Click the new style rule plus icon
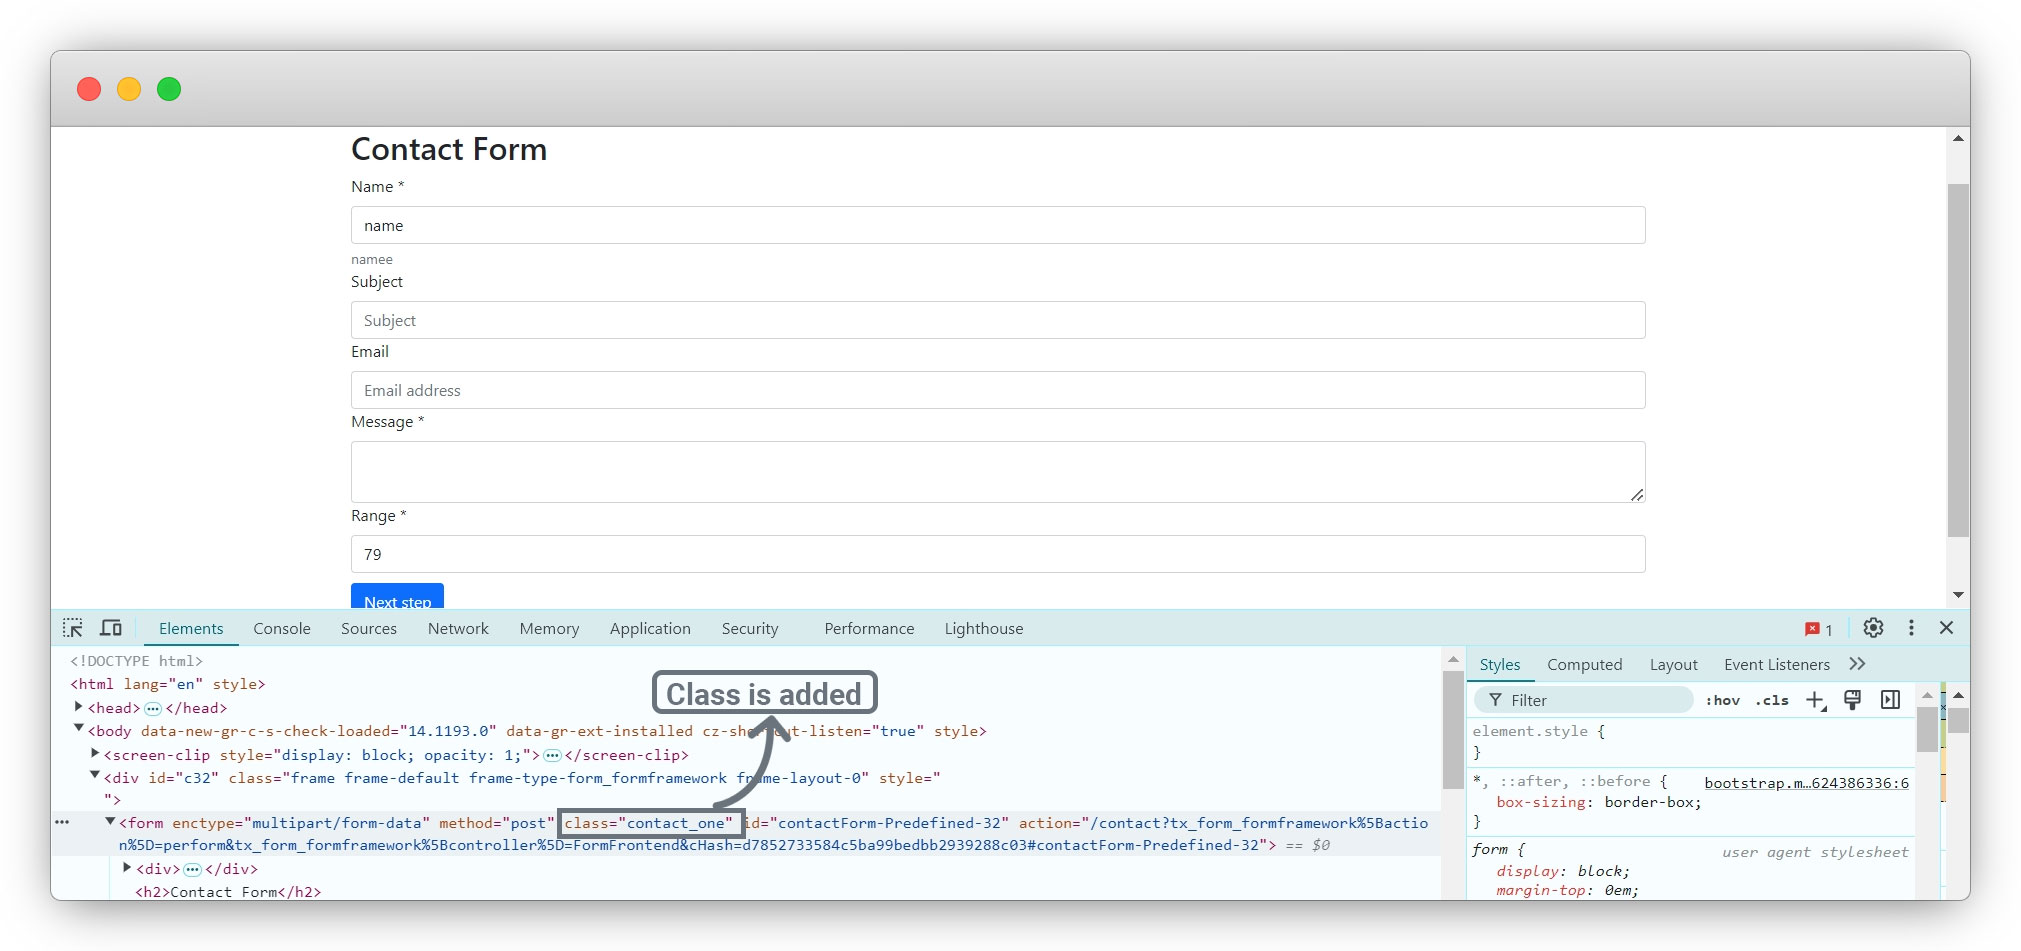The height and width of the screenshot is (951, 2021). click(1815, 700)
